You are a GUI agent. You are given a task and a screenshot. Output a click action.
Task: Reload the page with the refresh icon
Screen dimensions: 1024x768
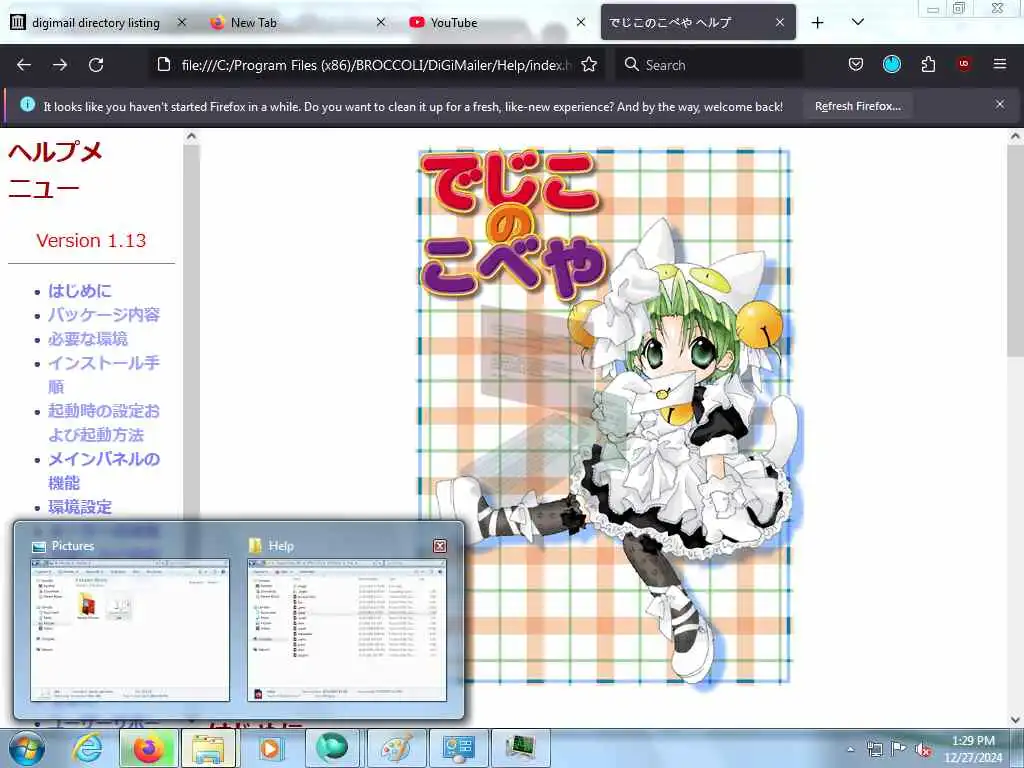[x=96, y=65]
